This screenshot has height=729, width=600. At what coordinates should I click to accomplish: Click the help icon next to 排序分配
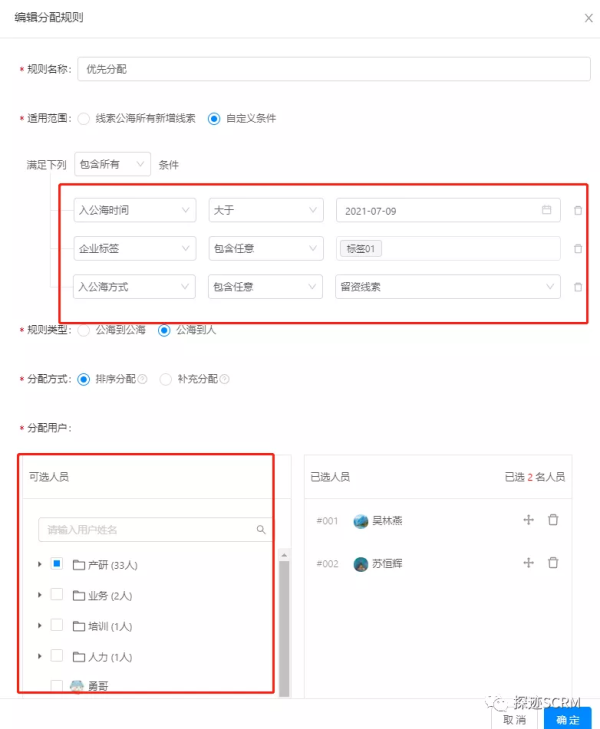143,379
